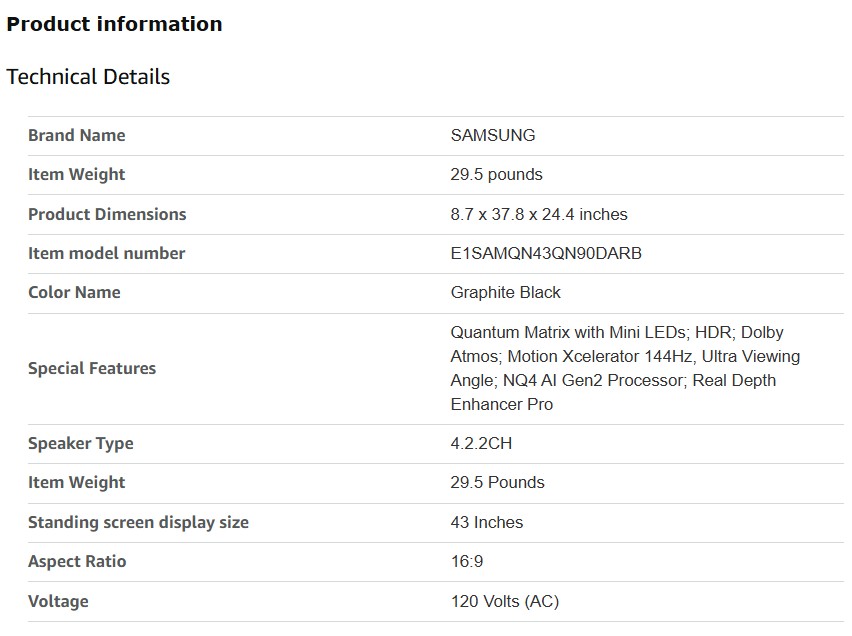Screen dimensions: 852x636
Task: Click the Speaker Type label
Action: tap(81, 443)
